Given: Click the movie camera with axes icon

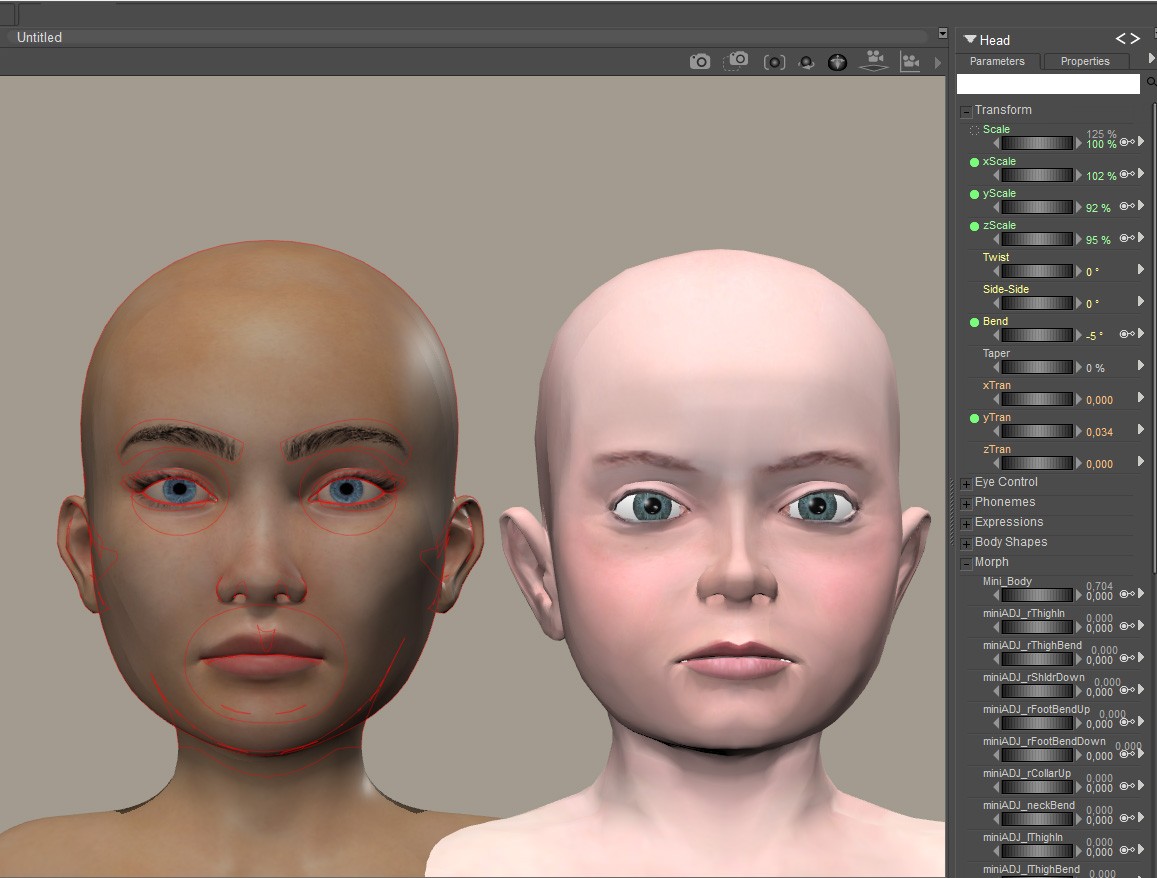Looking at the screenshot, I should click(910, 62).
